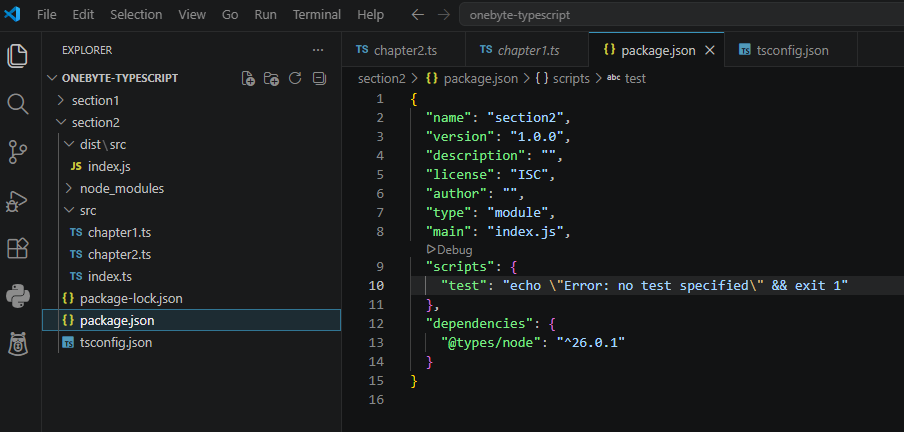
Task: Click the New File icon in Explorer
Action: (x=248, y=78)
